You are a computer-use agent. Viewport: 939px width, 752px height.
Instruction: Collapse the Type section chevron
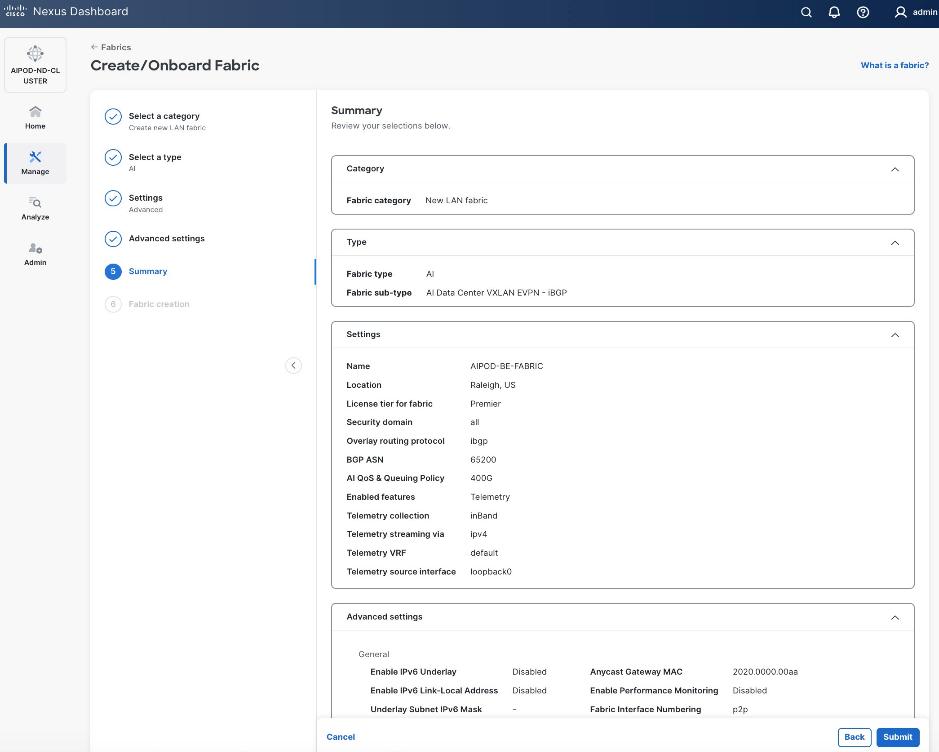click(894, 242)
